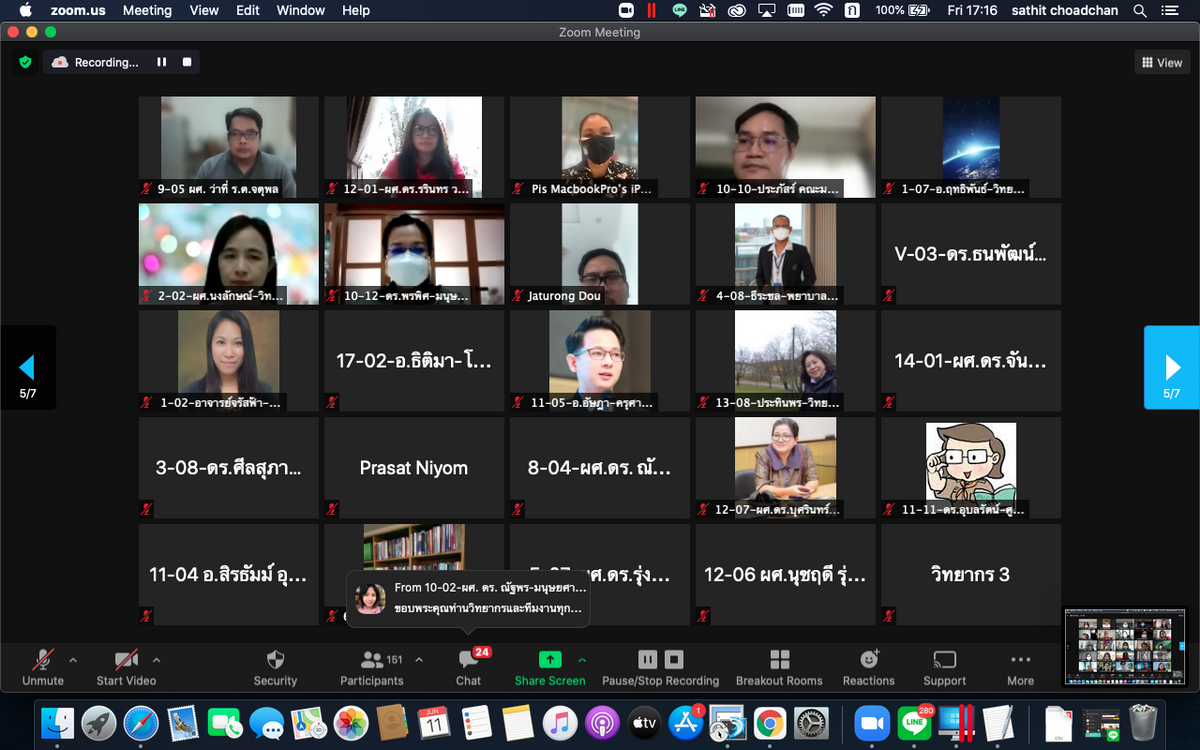The image size is (1200, 750).
Task: Open the Support remote-control menu
Action: pos(944,668)
